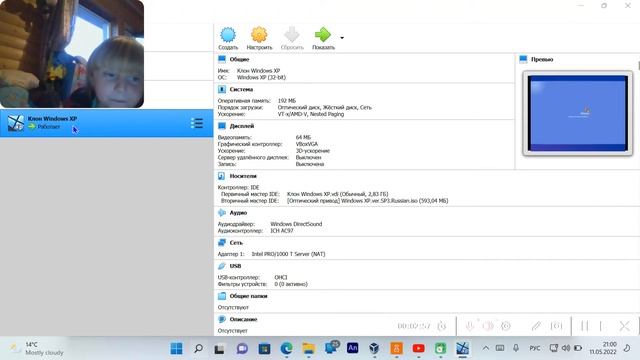Click the Дисплей section screen icon
The image size is (640, 360).
pyautogui.click(x=222, y=126)
